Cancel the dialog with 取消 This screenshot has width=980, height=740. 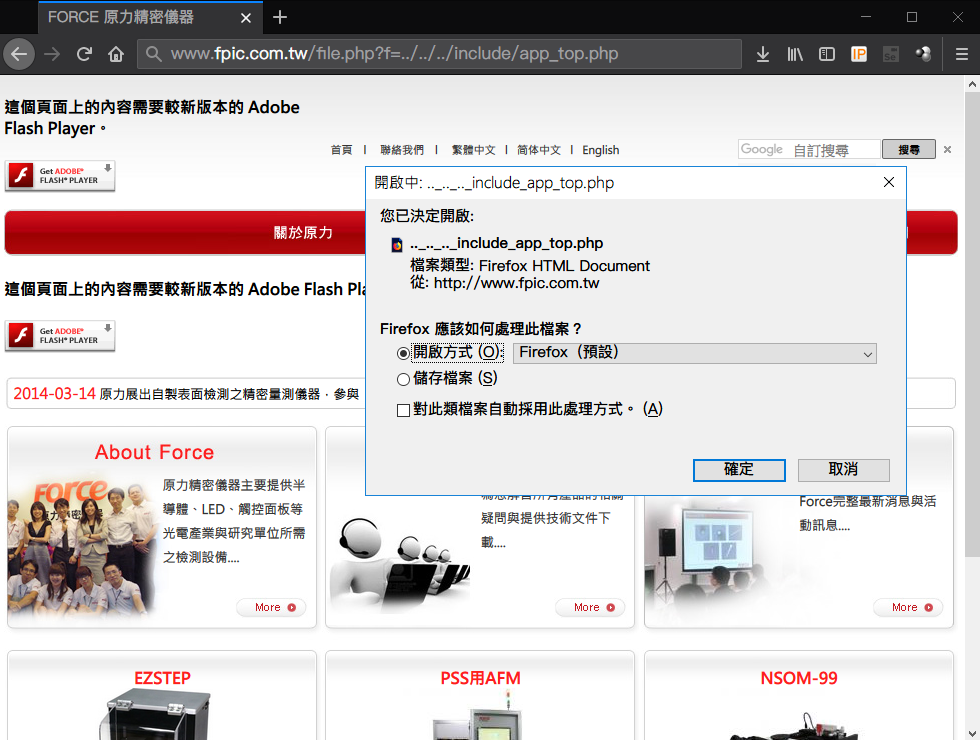[x=843, y=470]
